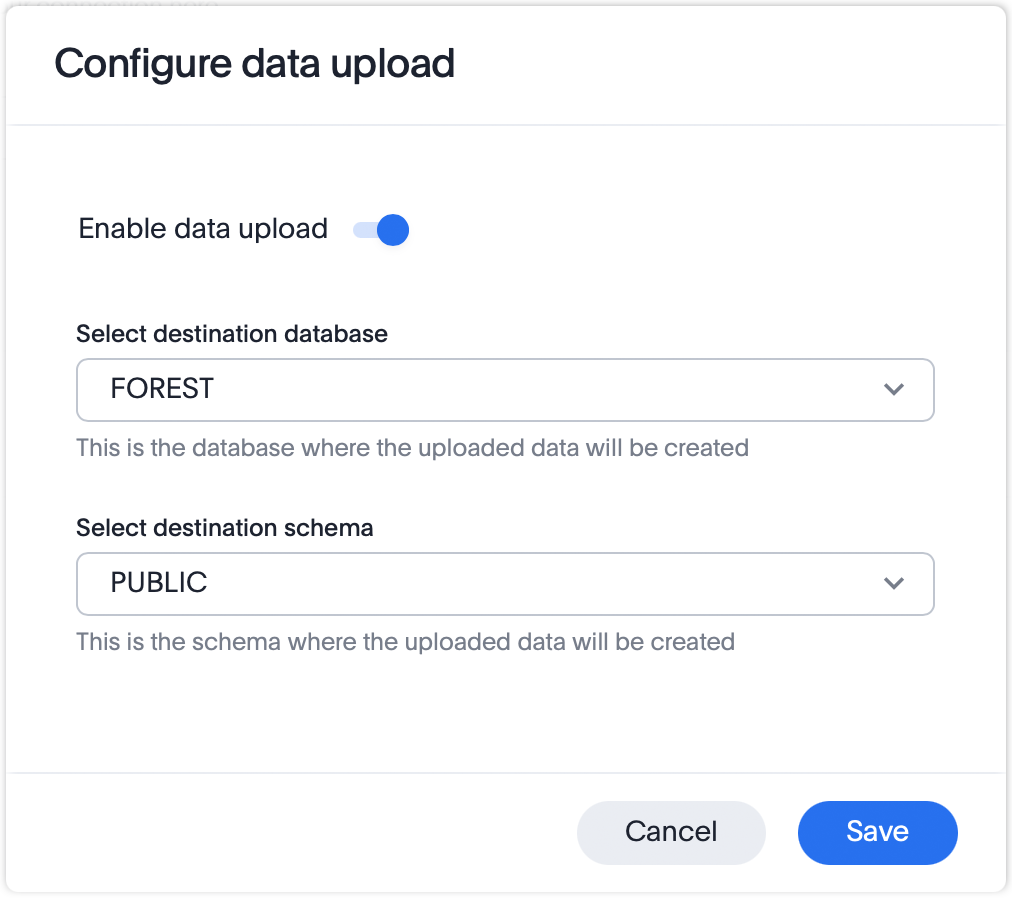Click the schema helper text description
The image size is (1012, 898).
point(404,642)
